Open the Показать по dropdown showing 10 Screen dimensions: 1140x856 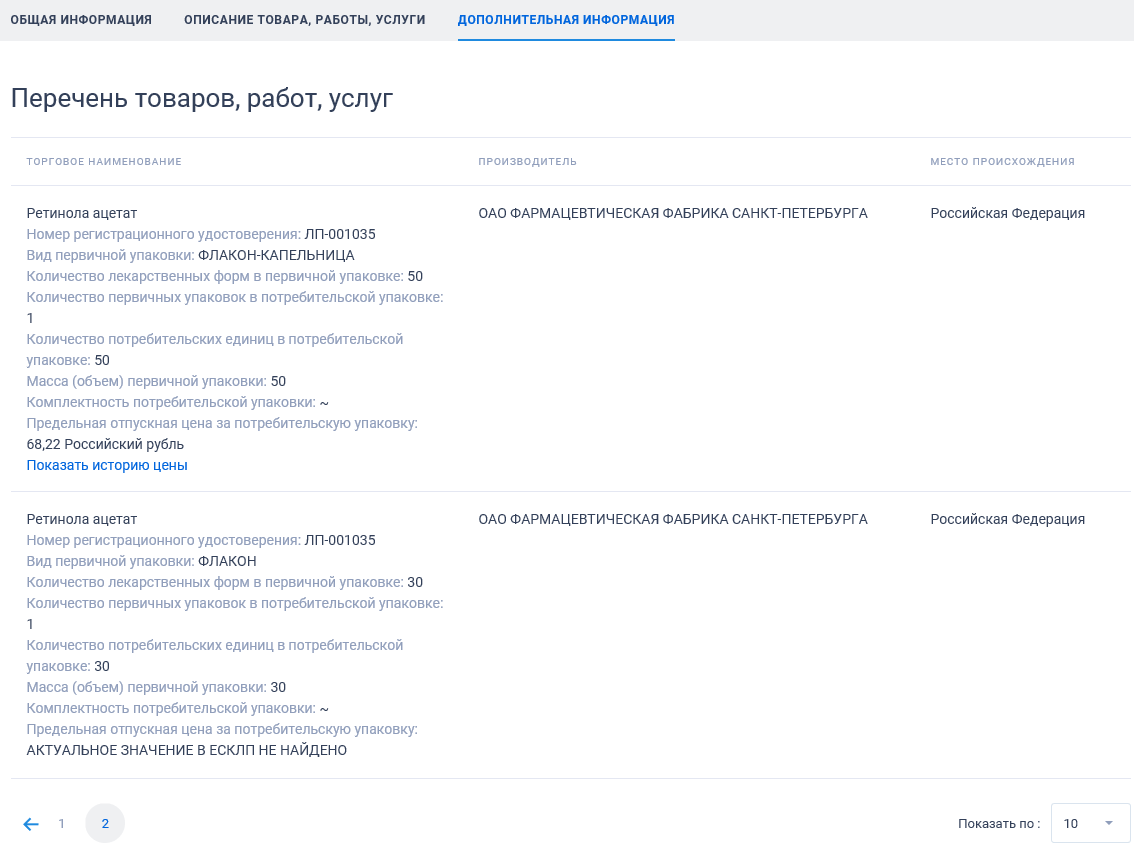tap(1090, 823)
